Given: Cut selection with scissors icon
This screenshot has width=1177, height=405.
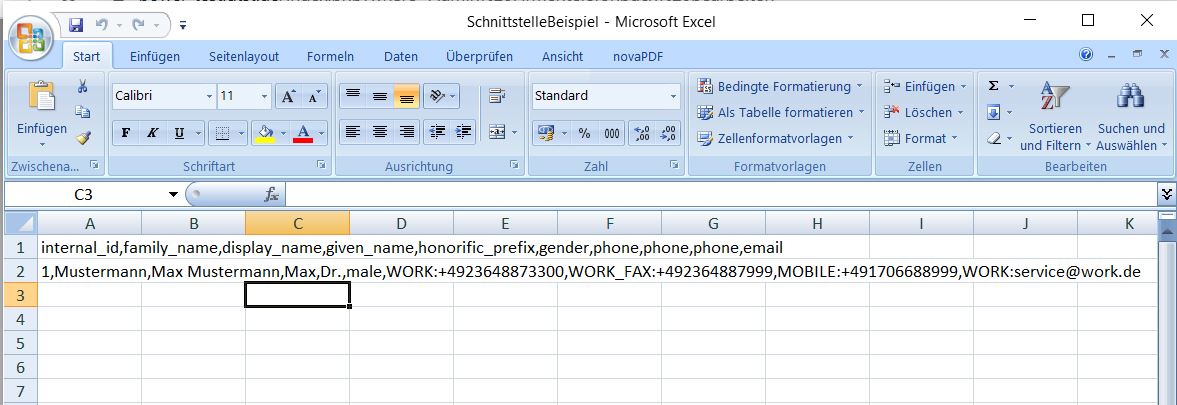Looking at the screenshot, I should (83, 86).
